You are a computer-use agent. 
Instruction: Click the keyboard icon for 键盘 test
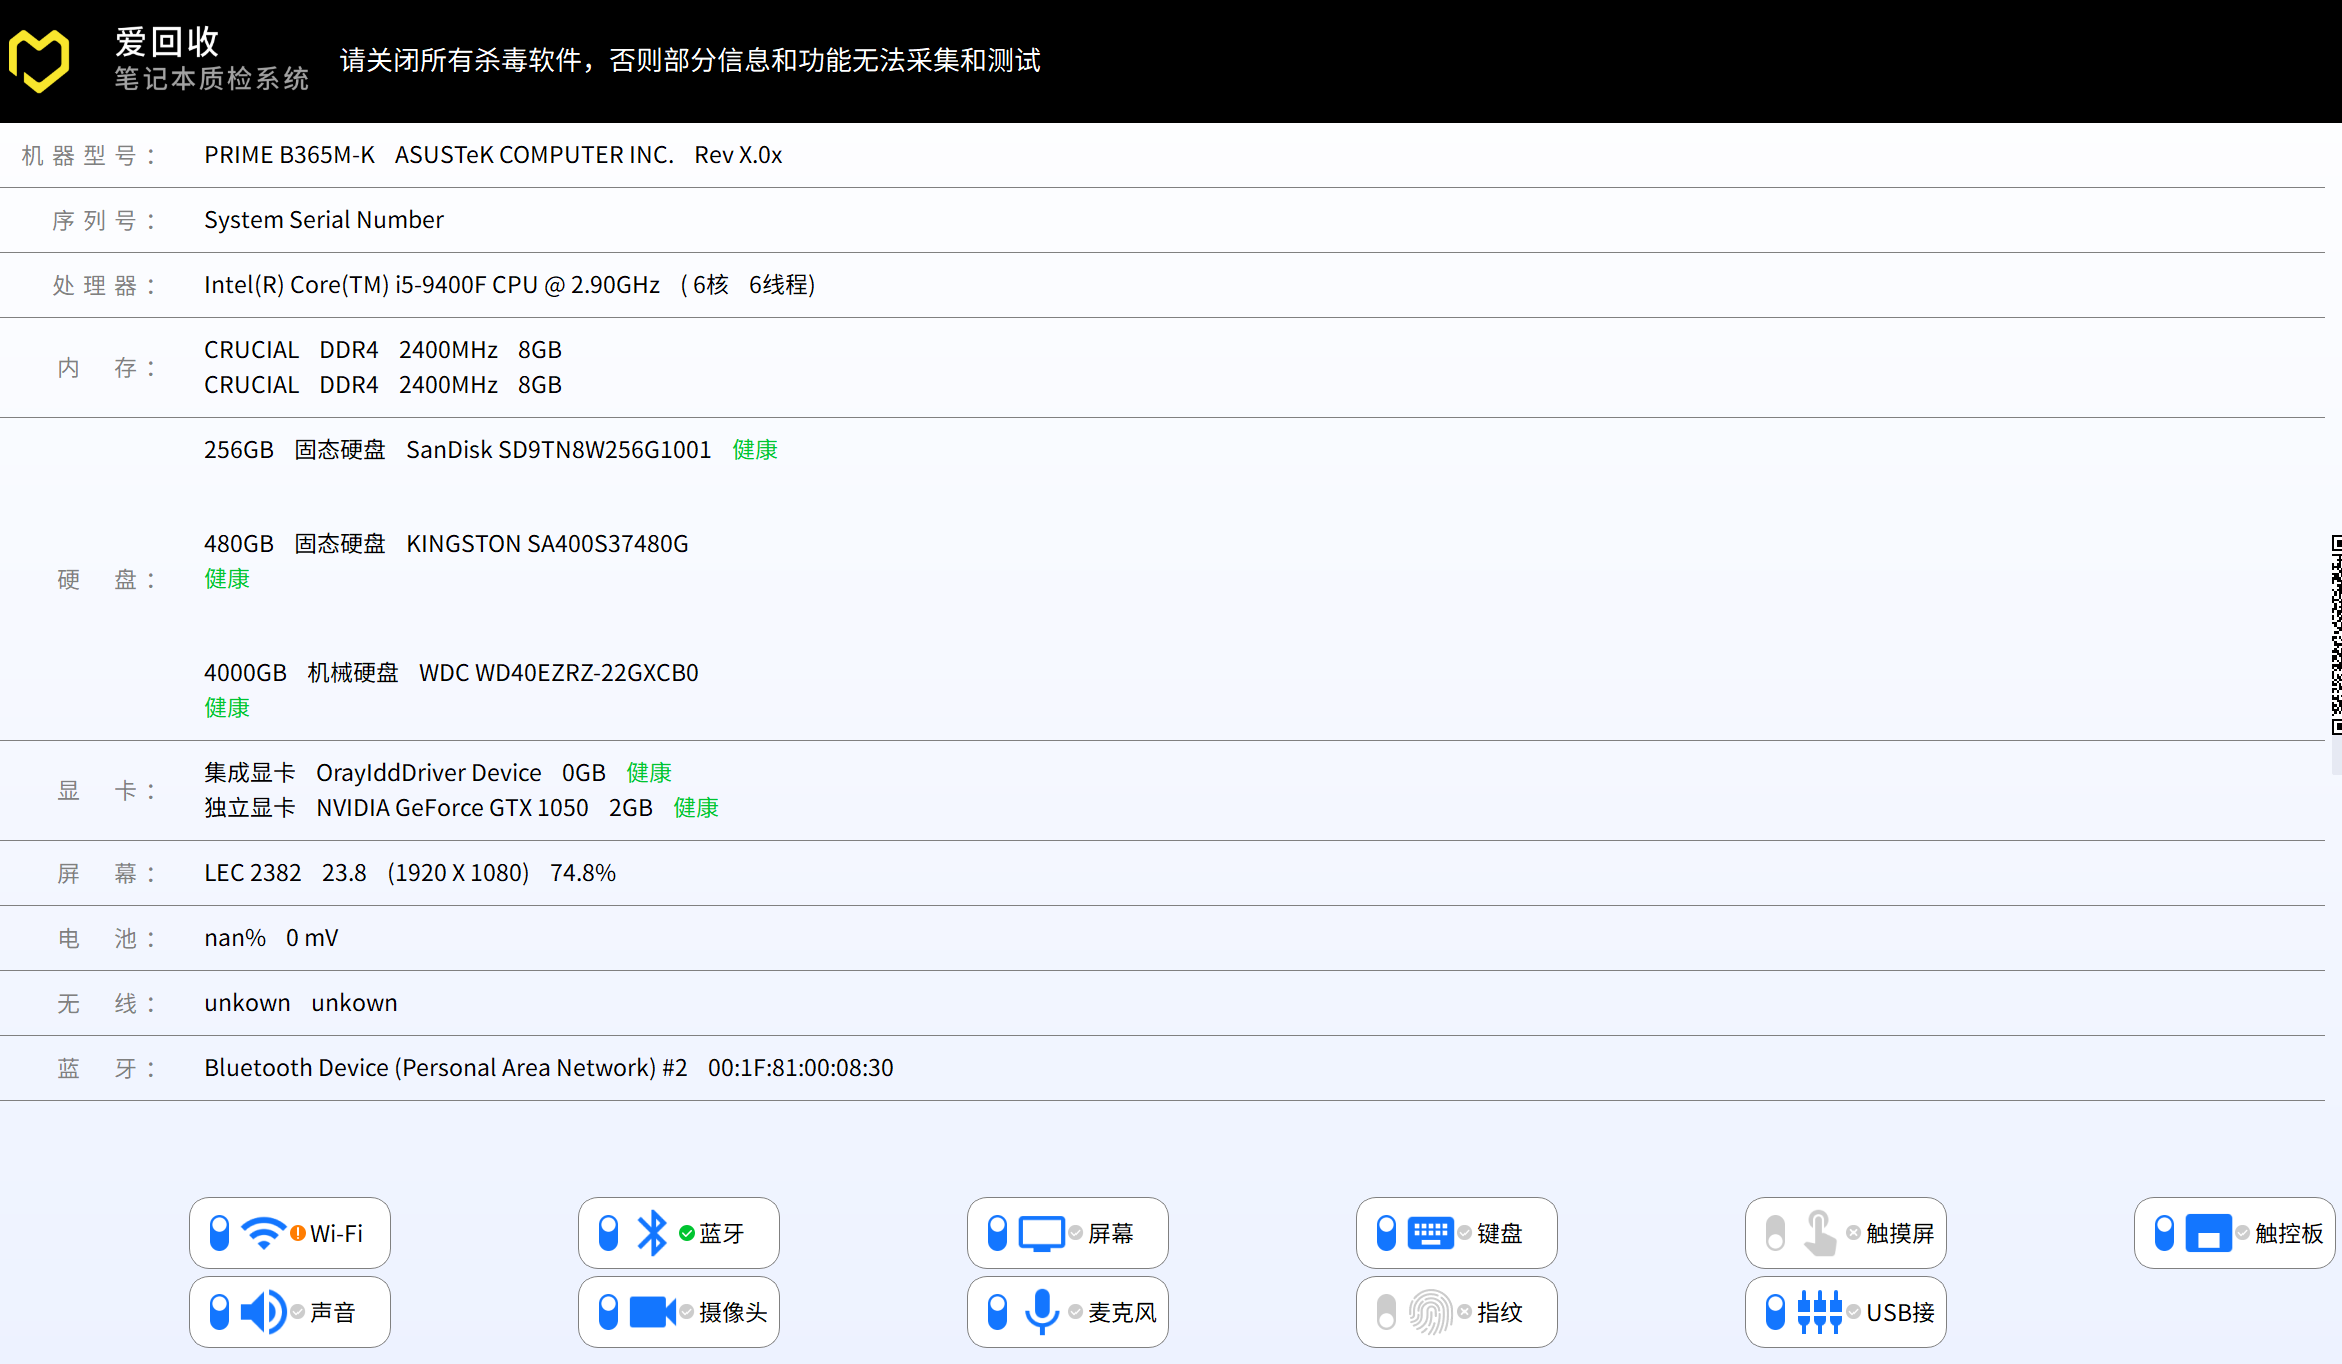pyautogui.click(x=1431, y=1233)
